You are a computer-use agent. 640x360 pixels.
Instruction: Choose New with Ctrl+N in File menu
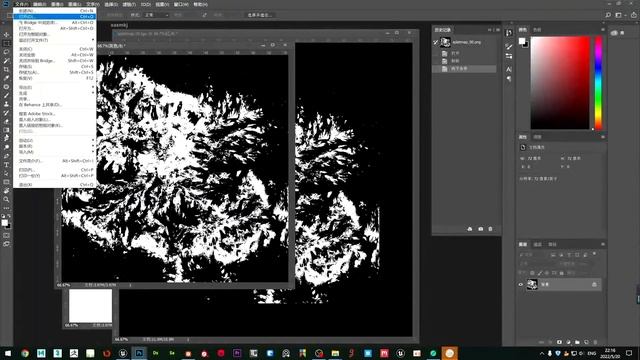tap(54, 11)
